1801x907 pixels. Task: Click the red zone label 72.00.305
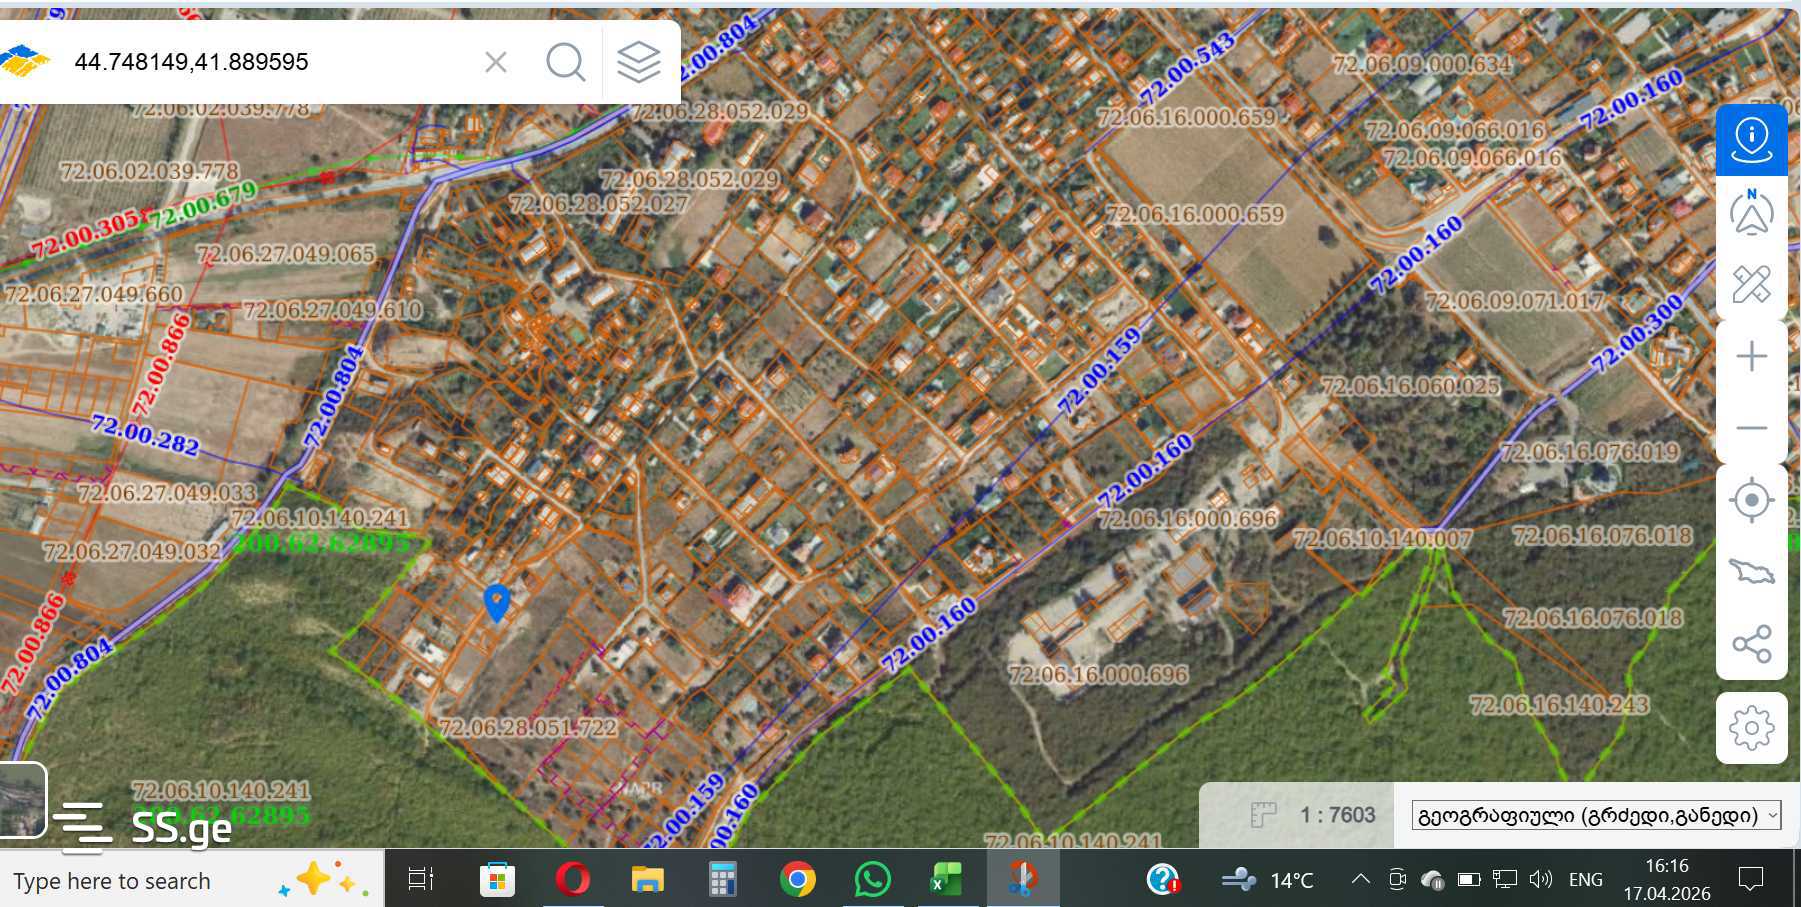[x=85, y=235]
